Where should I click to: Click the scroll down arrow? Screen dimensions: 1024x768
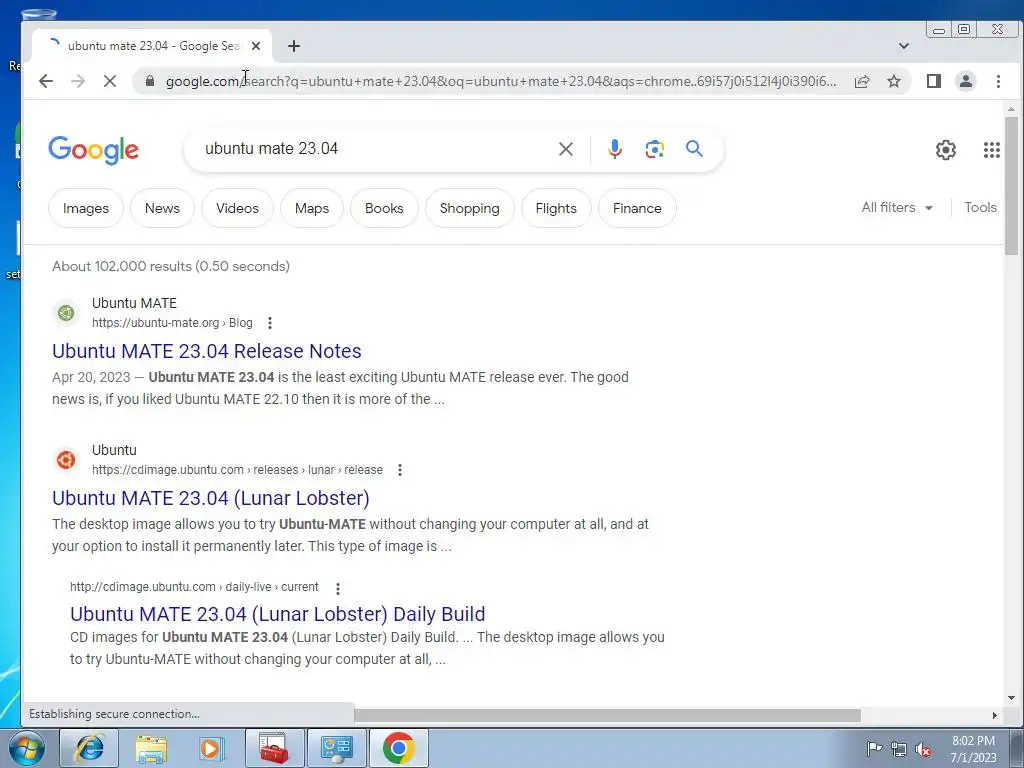pos(1011,698)
